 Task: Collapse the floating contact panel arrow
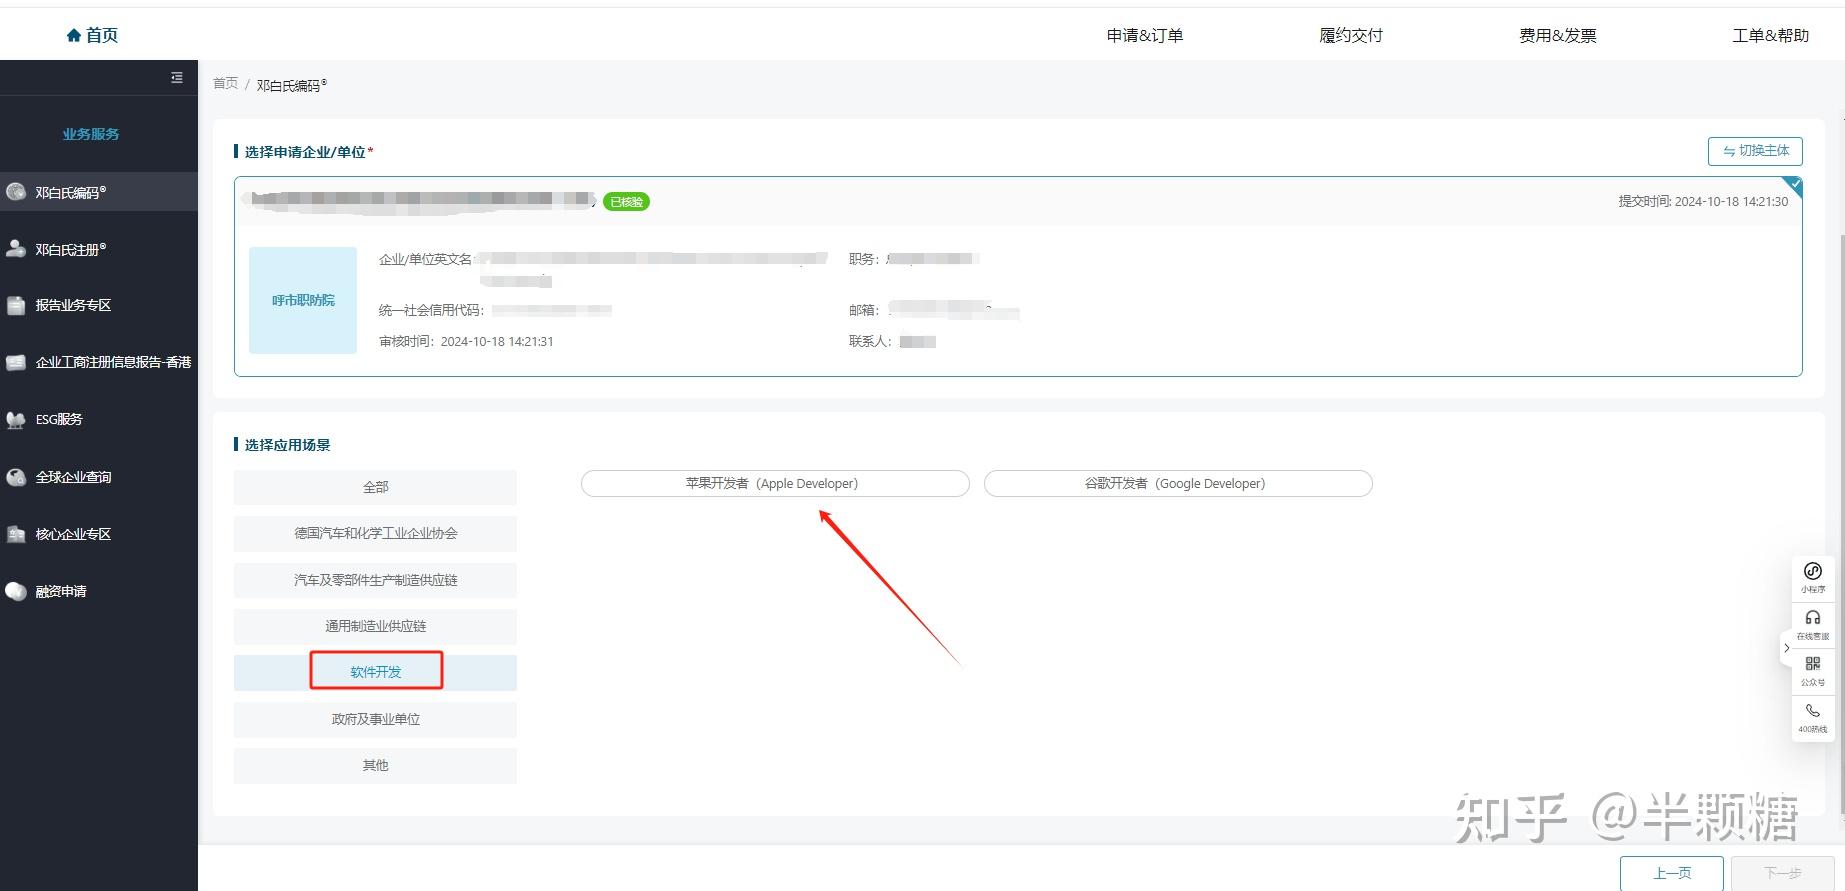point(1787,648)
